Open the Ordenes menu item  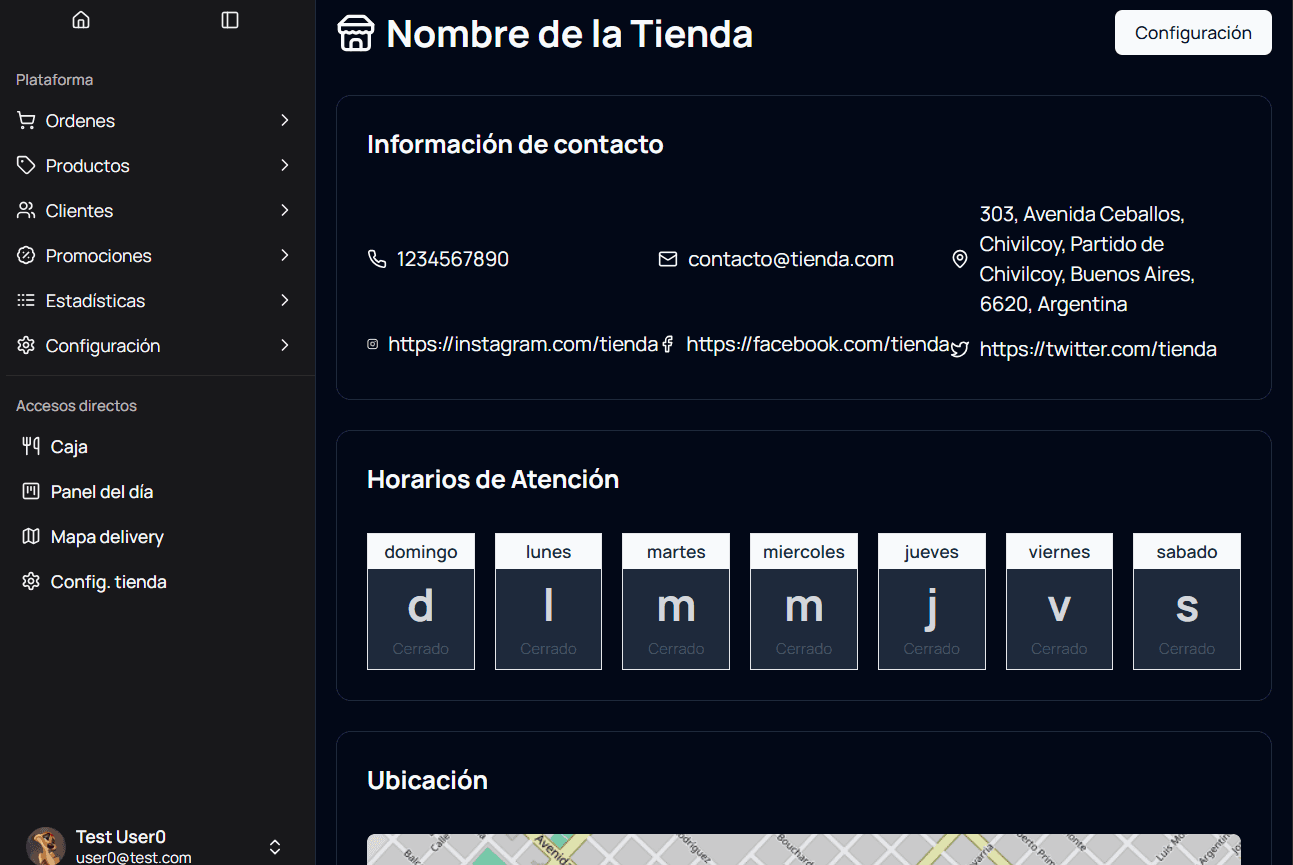click(157, 121)
